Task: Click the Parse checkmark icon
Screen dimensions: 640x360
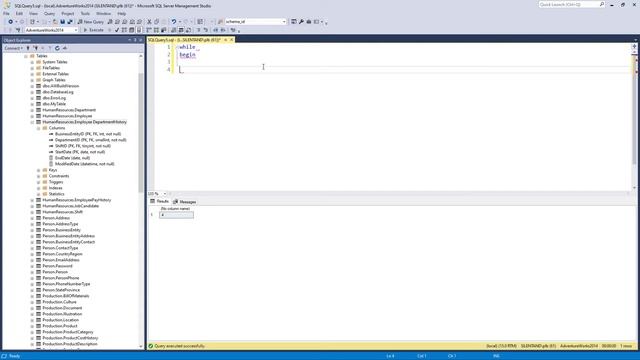Action: (x=117, y=30)
